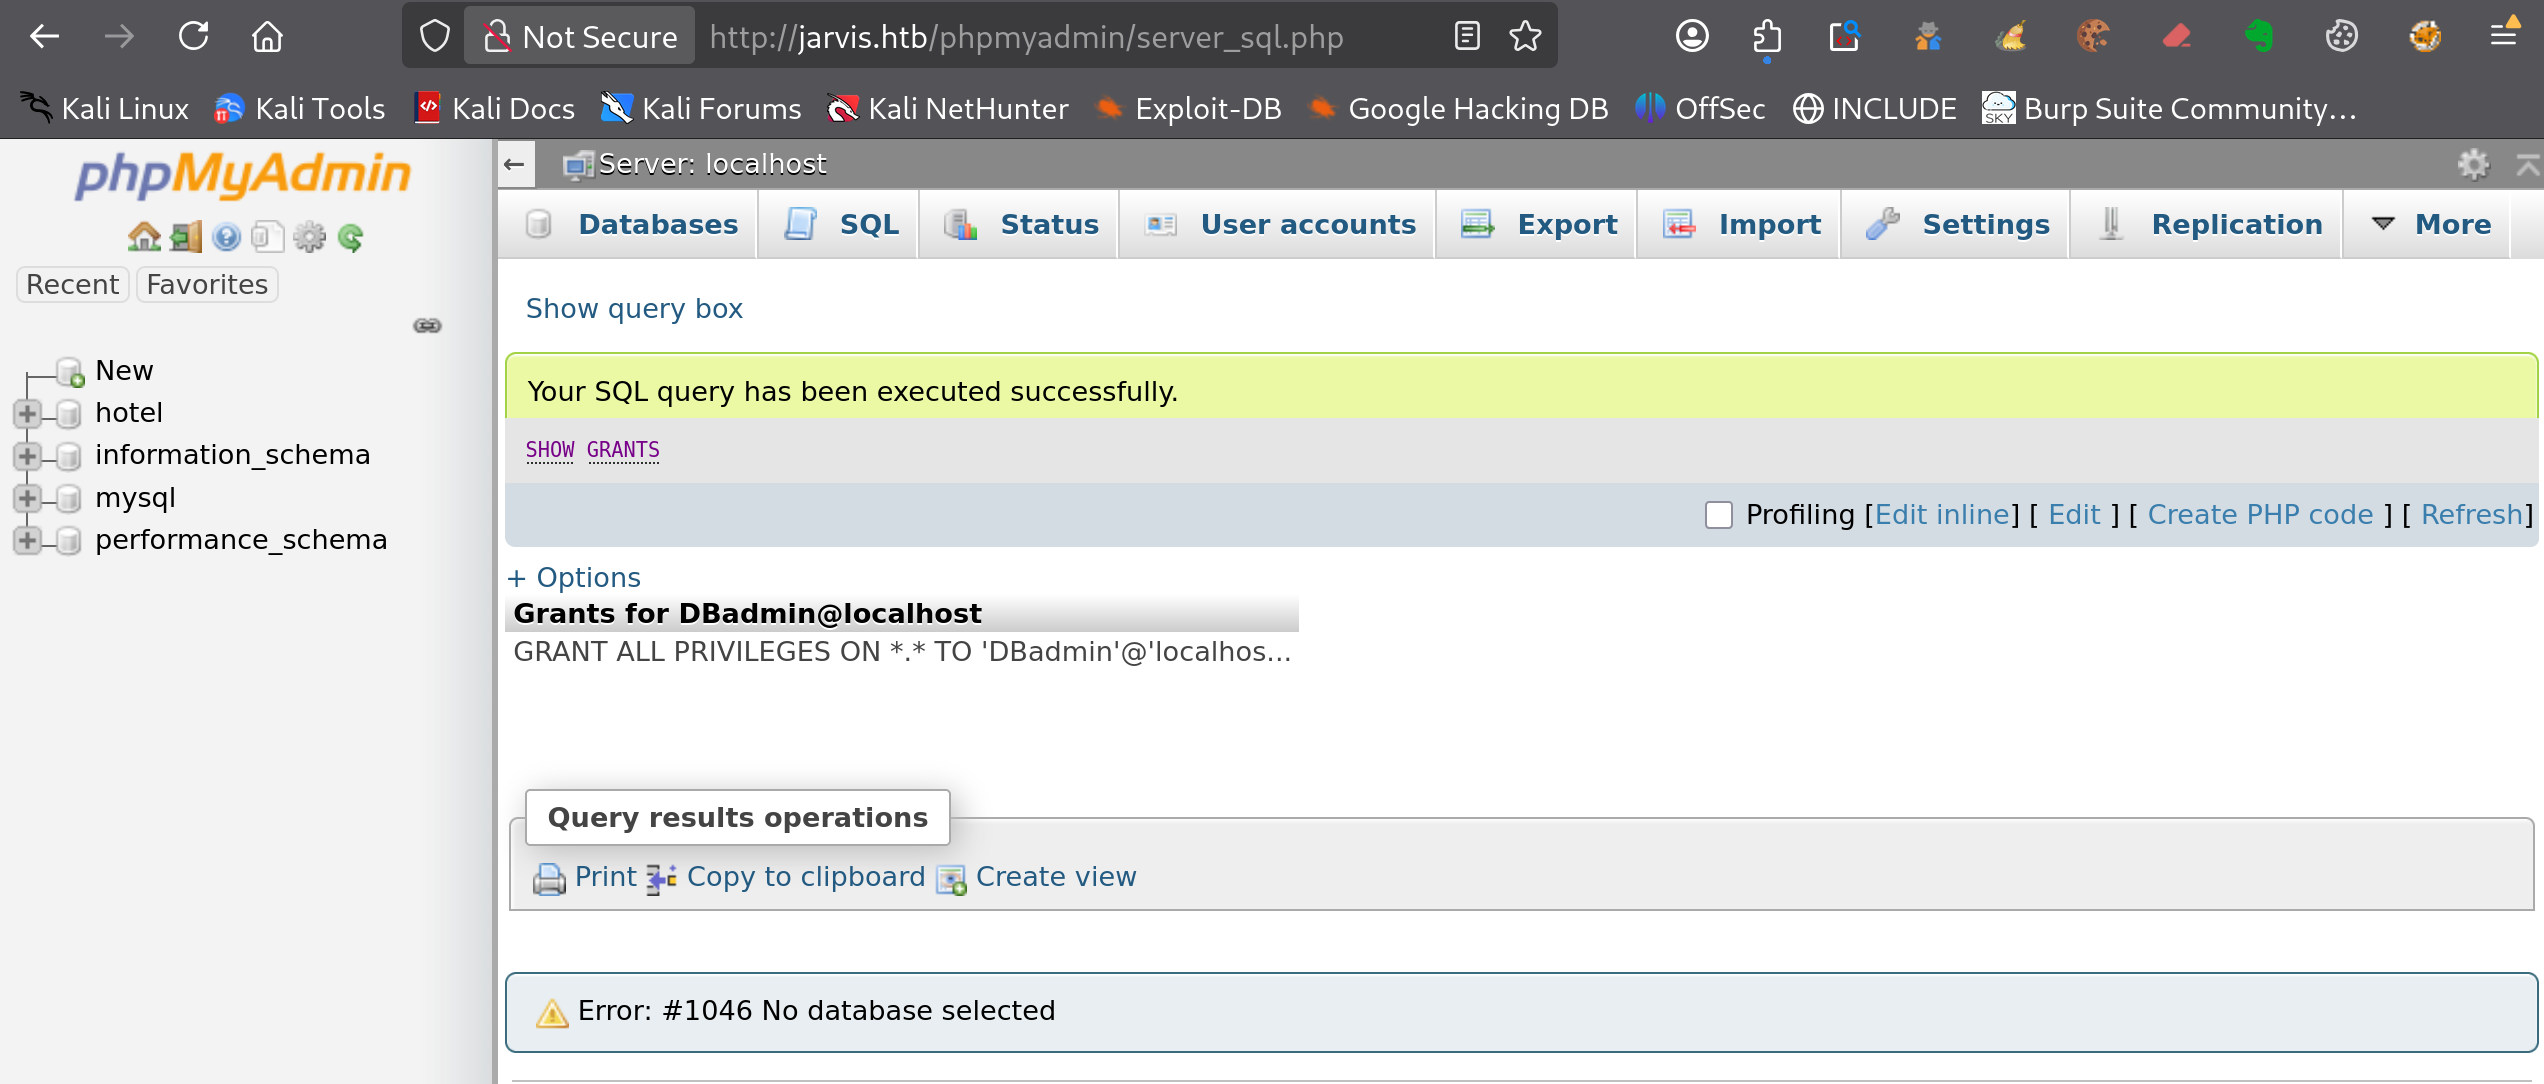2544x1084 pixels.
Task: Toggle reader view icon in address bar
Action: point(1467,37)
